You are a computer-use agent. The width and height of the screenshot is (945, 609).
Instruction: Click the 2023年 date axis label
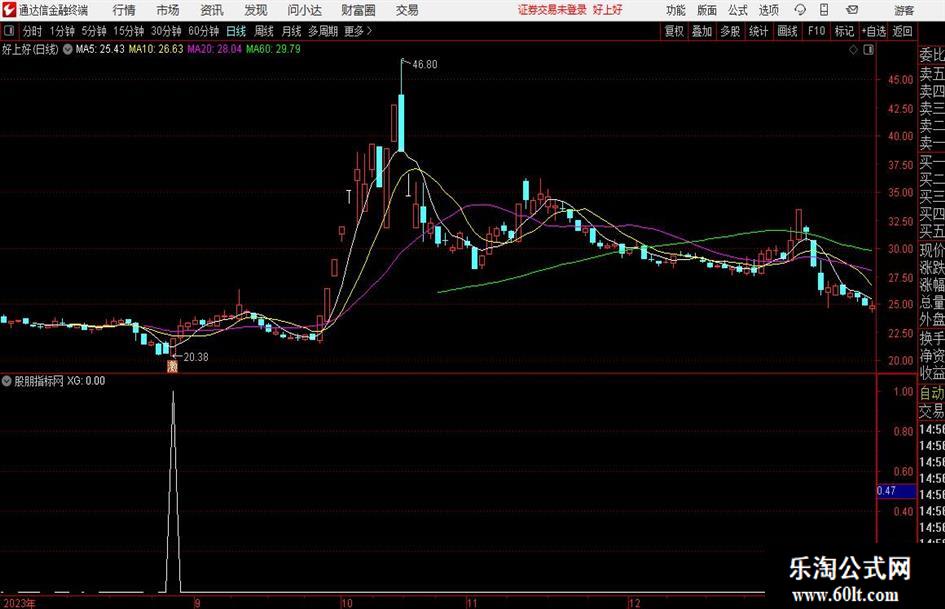pyautogui.click(x=19, y=603)
